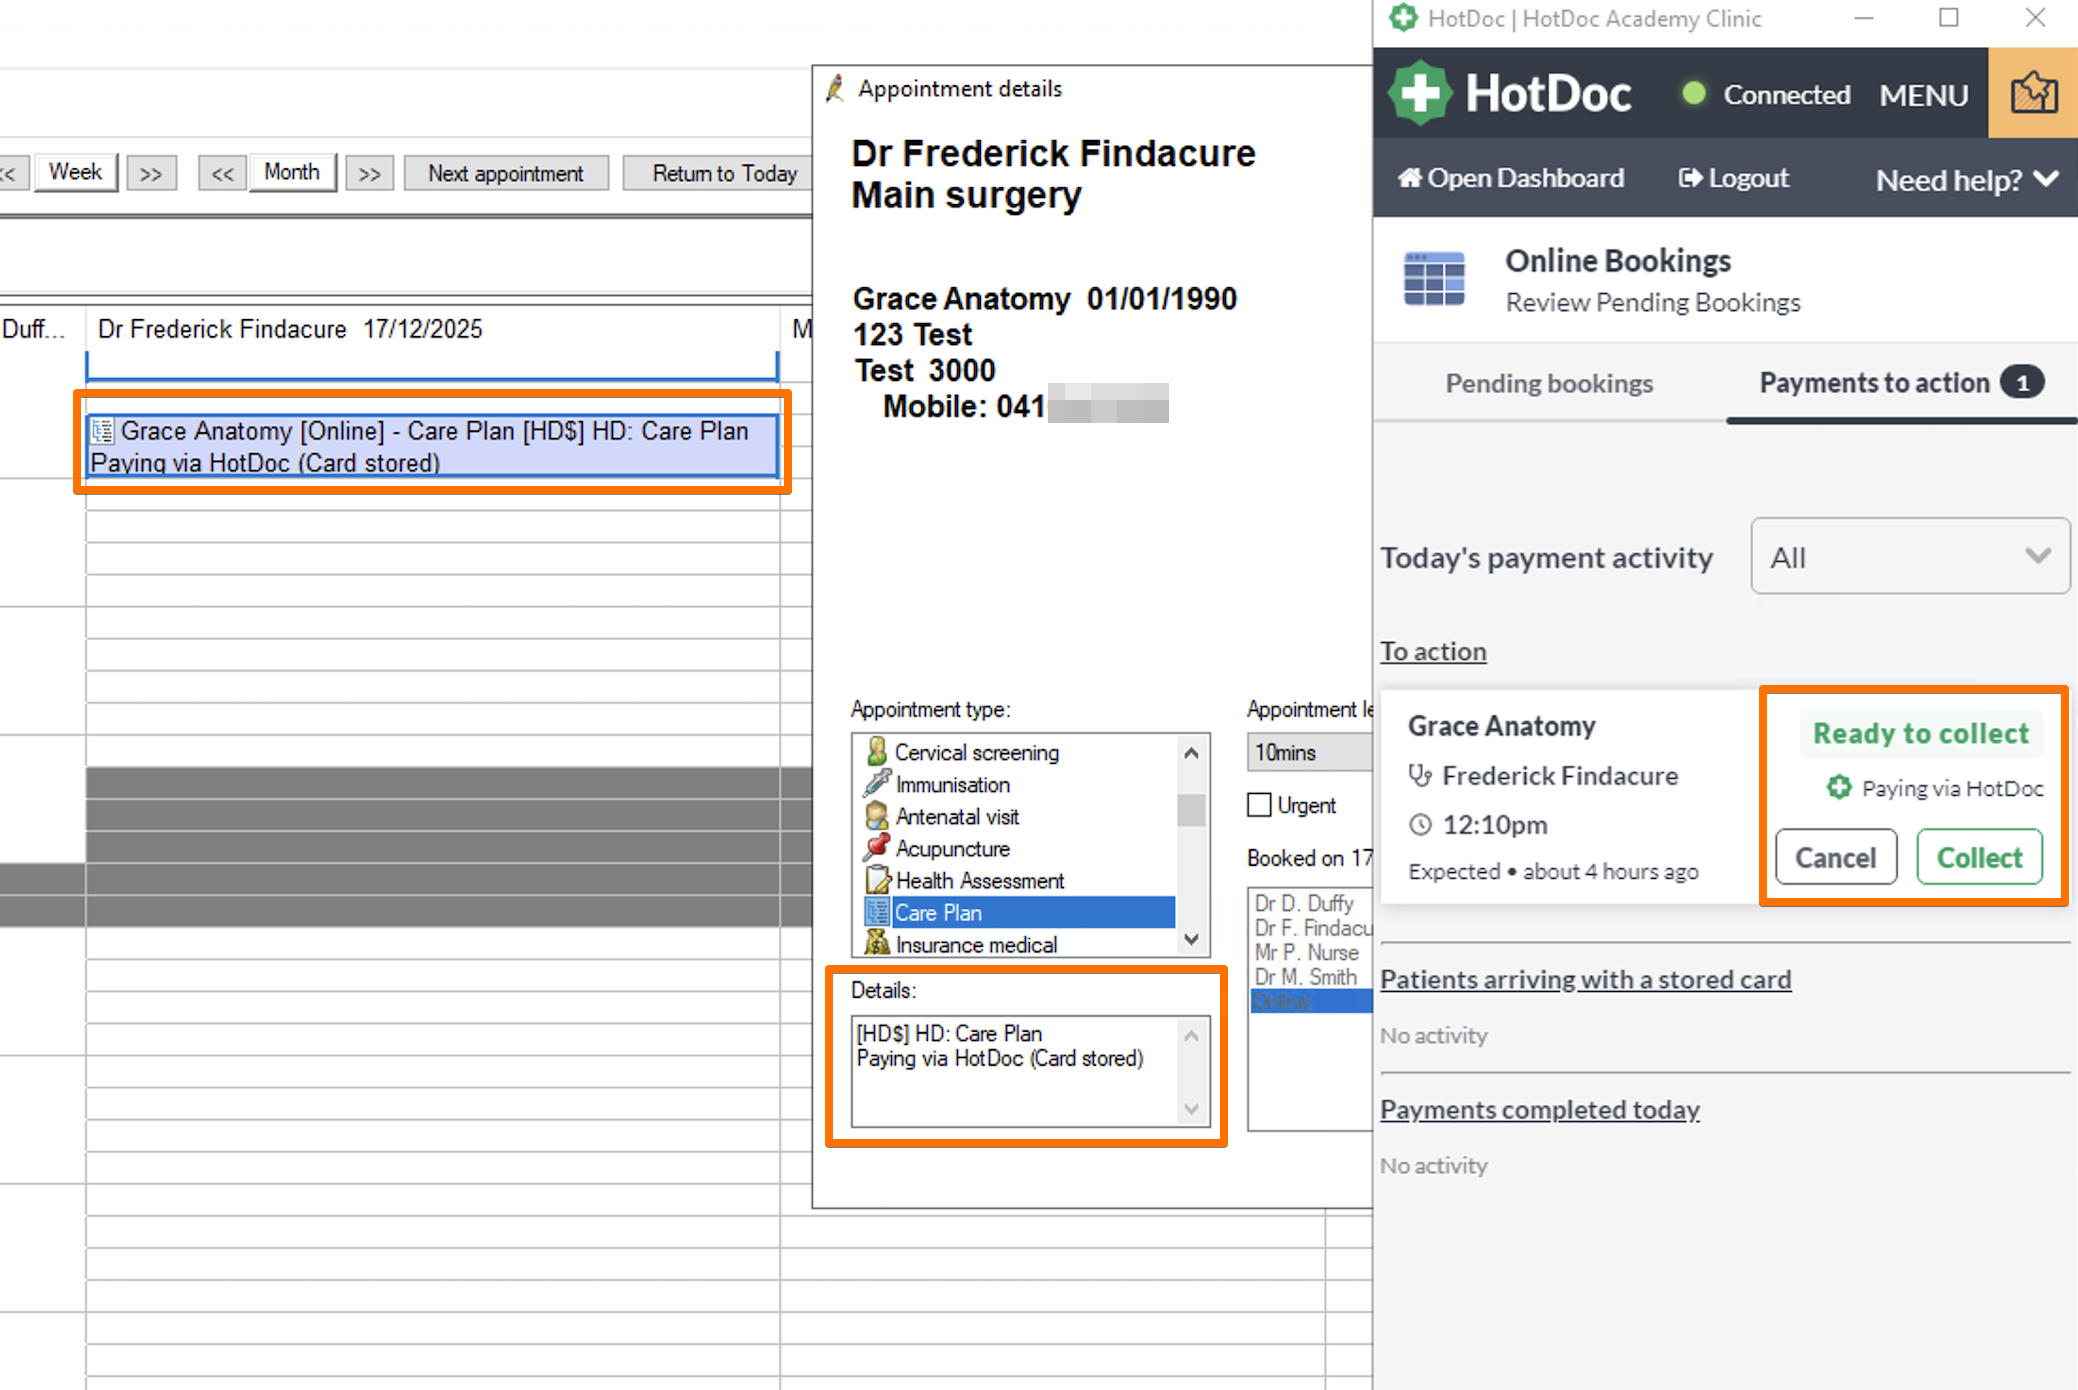Click the HotDoc title bar app icon
This screenshot has width=2078, height=1390.
[1403, 18]
